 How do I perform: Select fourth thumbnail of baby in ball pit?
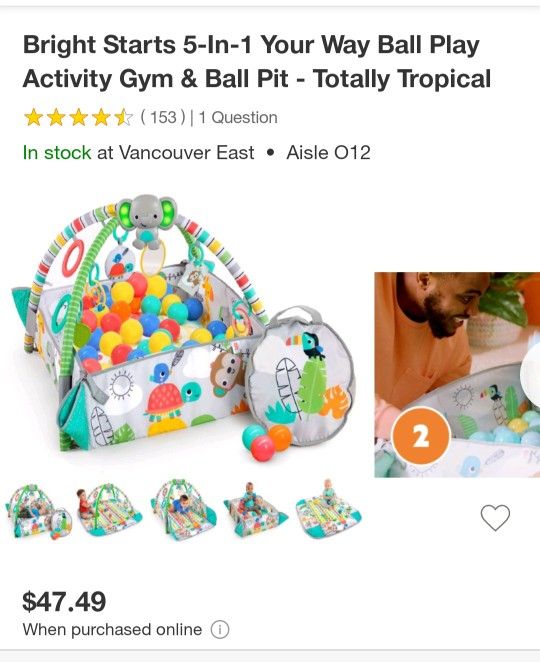(255, 510)
